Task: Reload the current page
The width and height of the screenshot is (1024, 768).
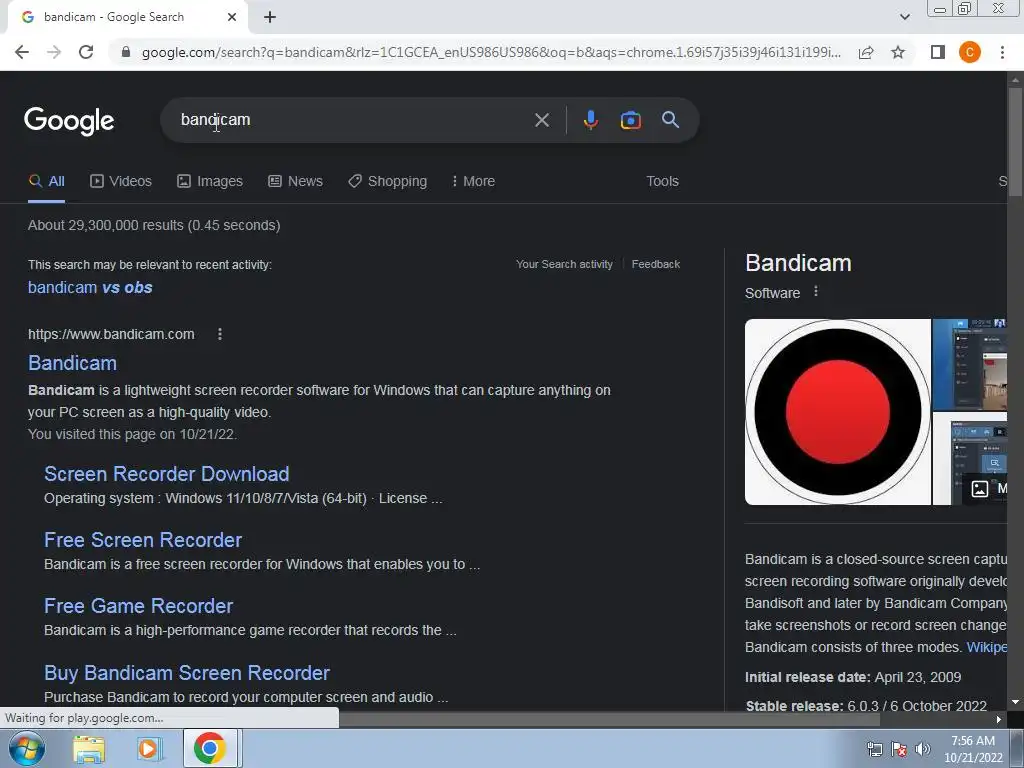Action: (86, 52)
